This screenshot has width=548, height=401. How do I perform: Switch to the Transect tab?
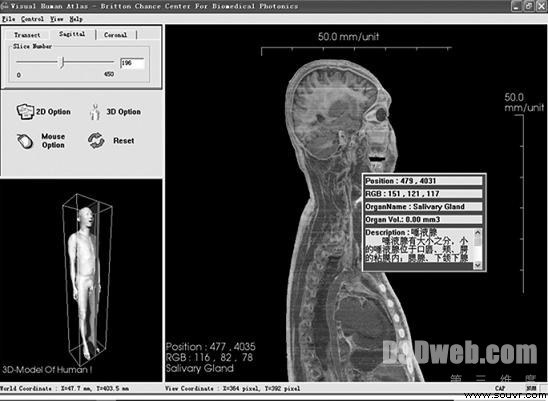click(x=27, y=35)
